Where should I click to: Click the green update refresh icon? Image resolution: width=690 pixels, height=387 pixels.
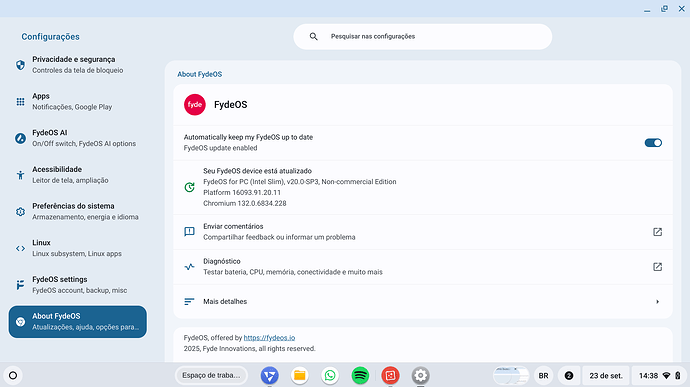(189, 187)
